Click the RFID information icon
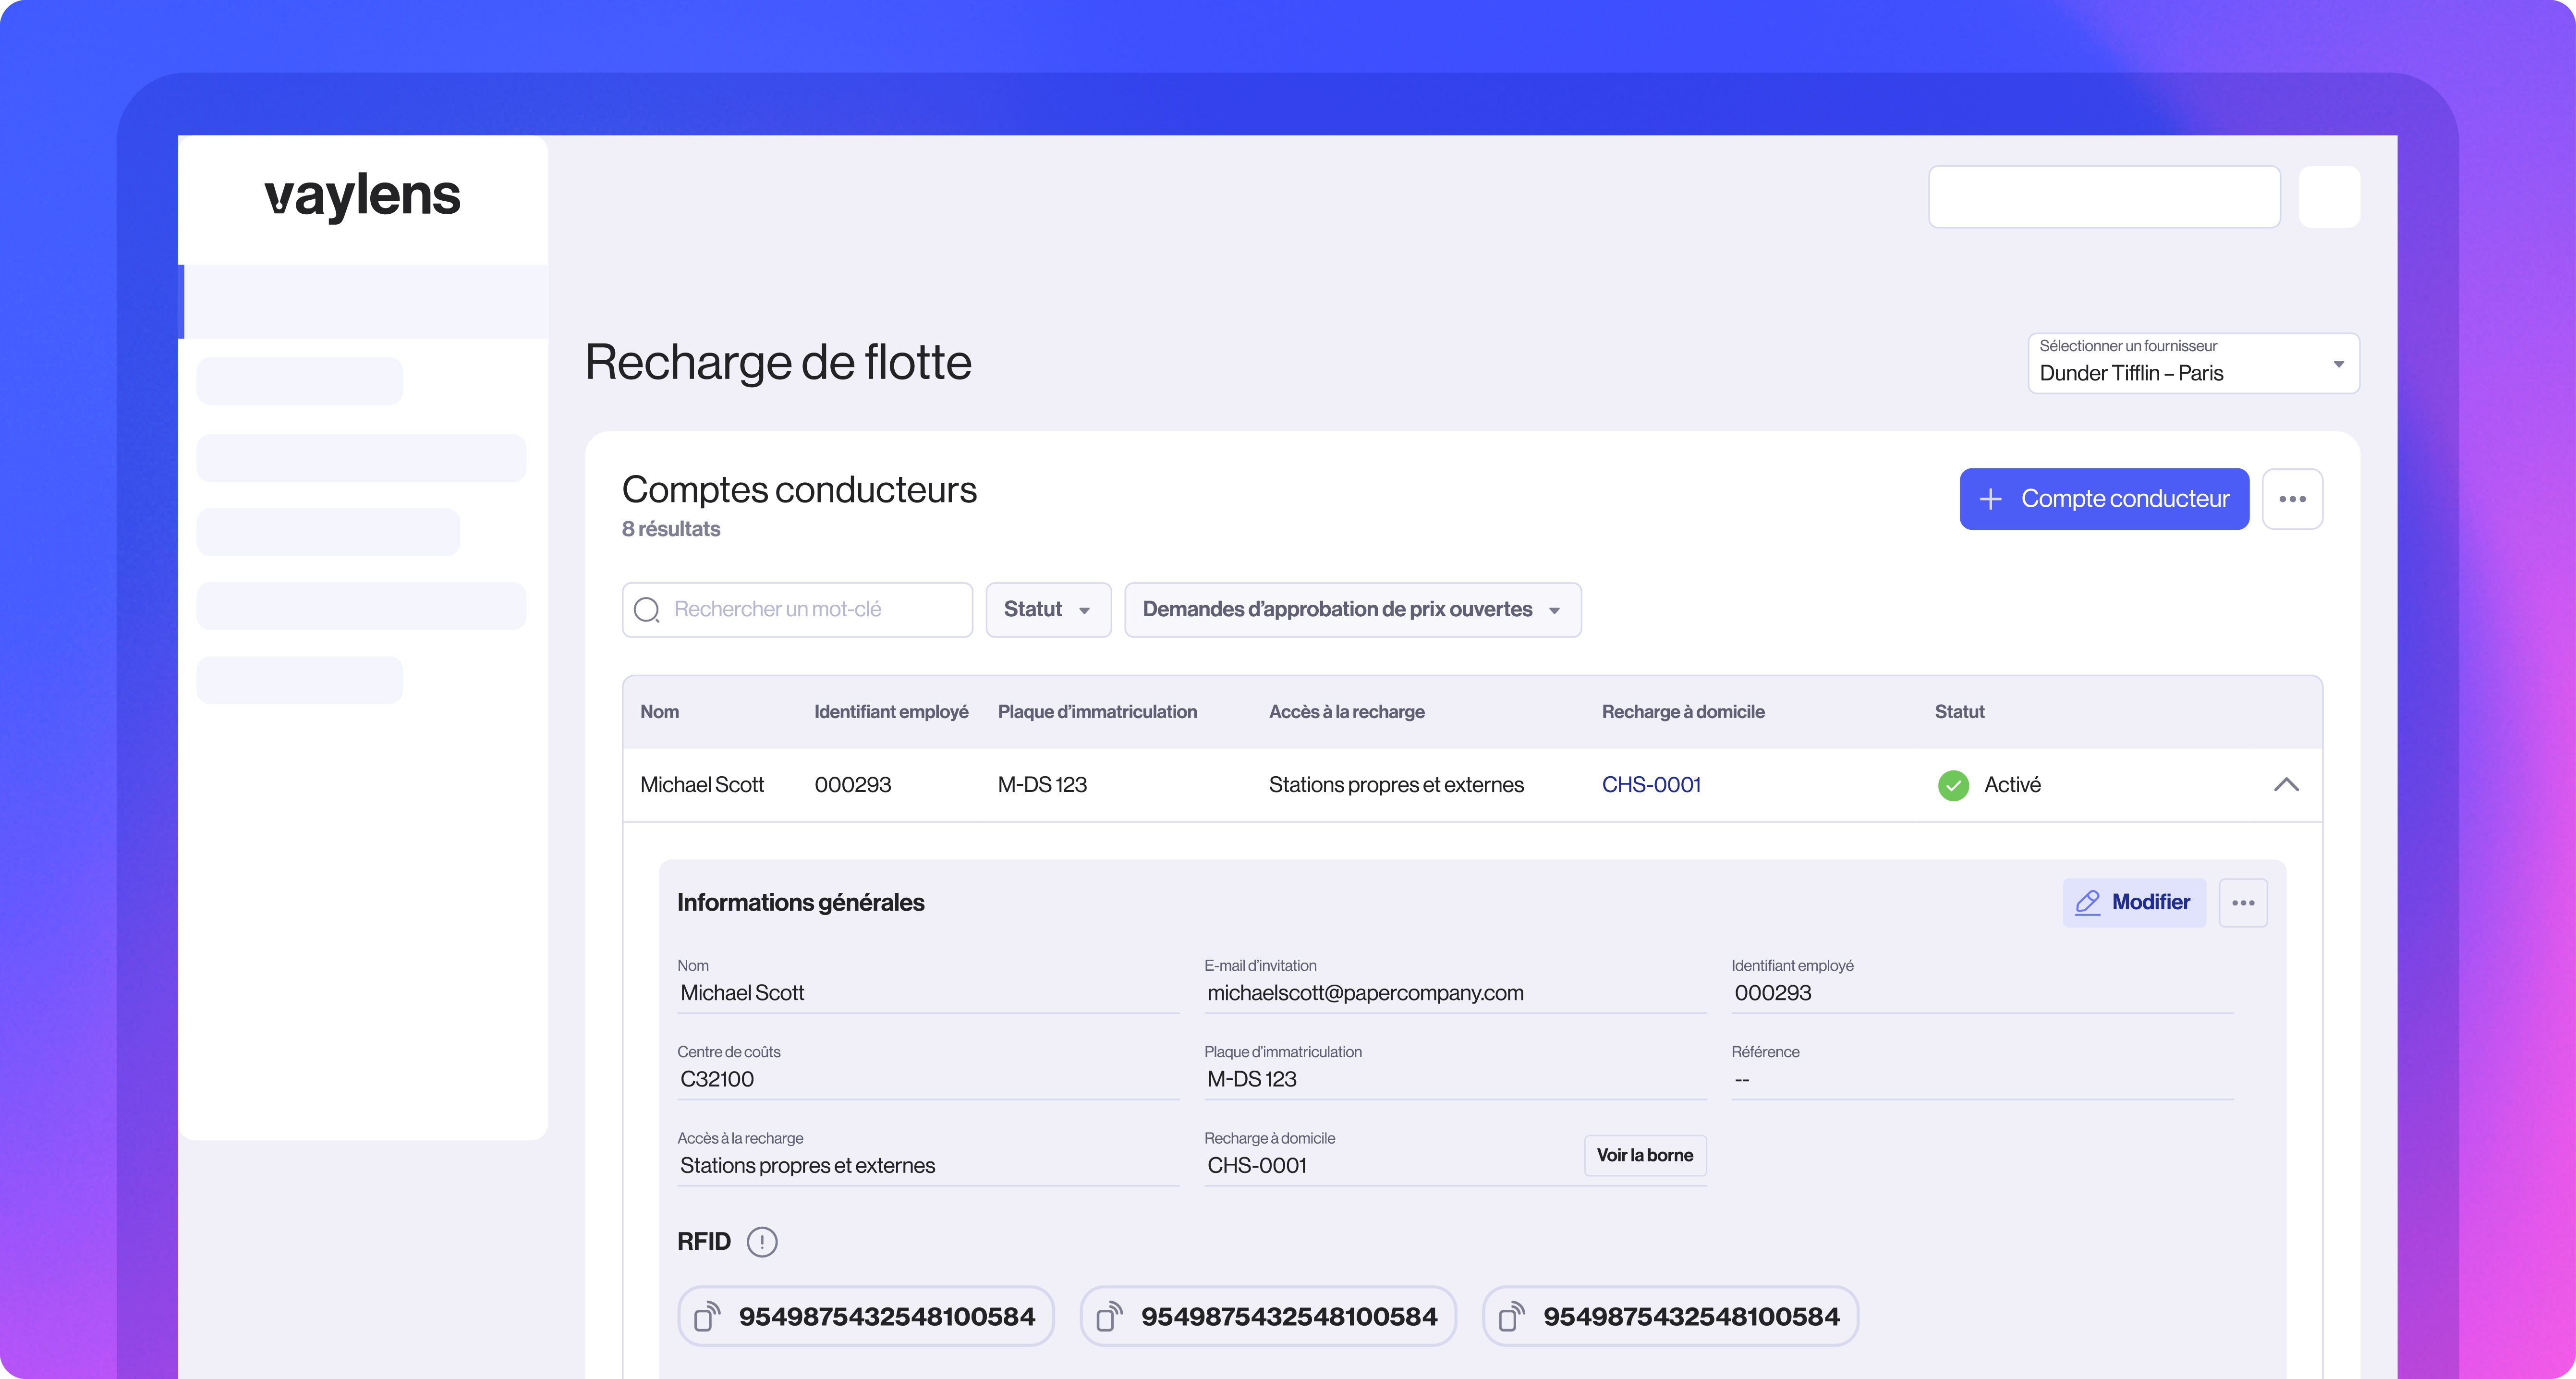This screenshot has width=2576, height=1379. [763, 1241]
